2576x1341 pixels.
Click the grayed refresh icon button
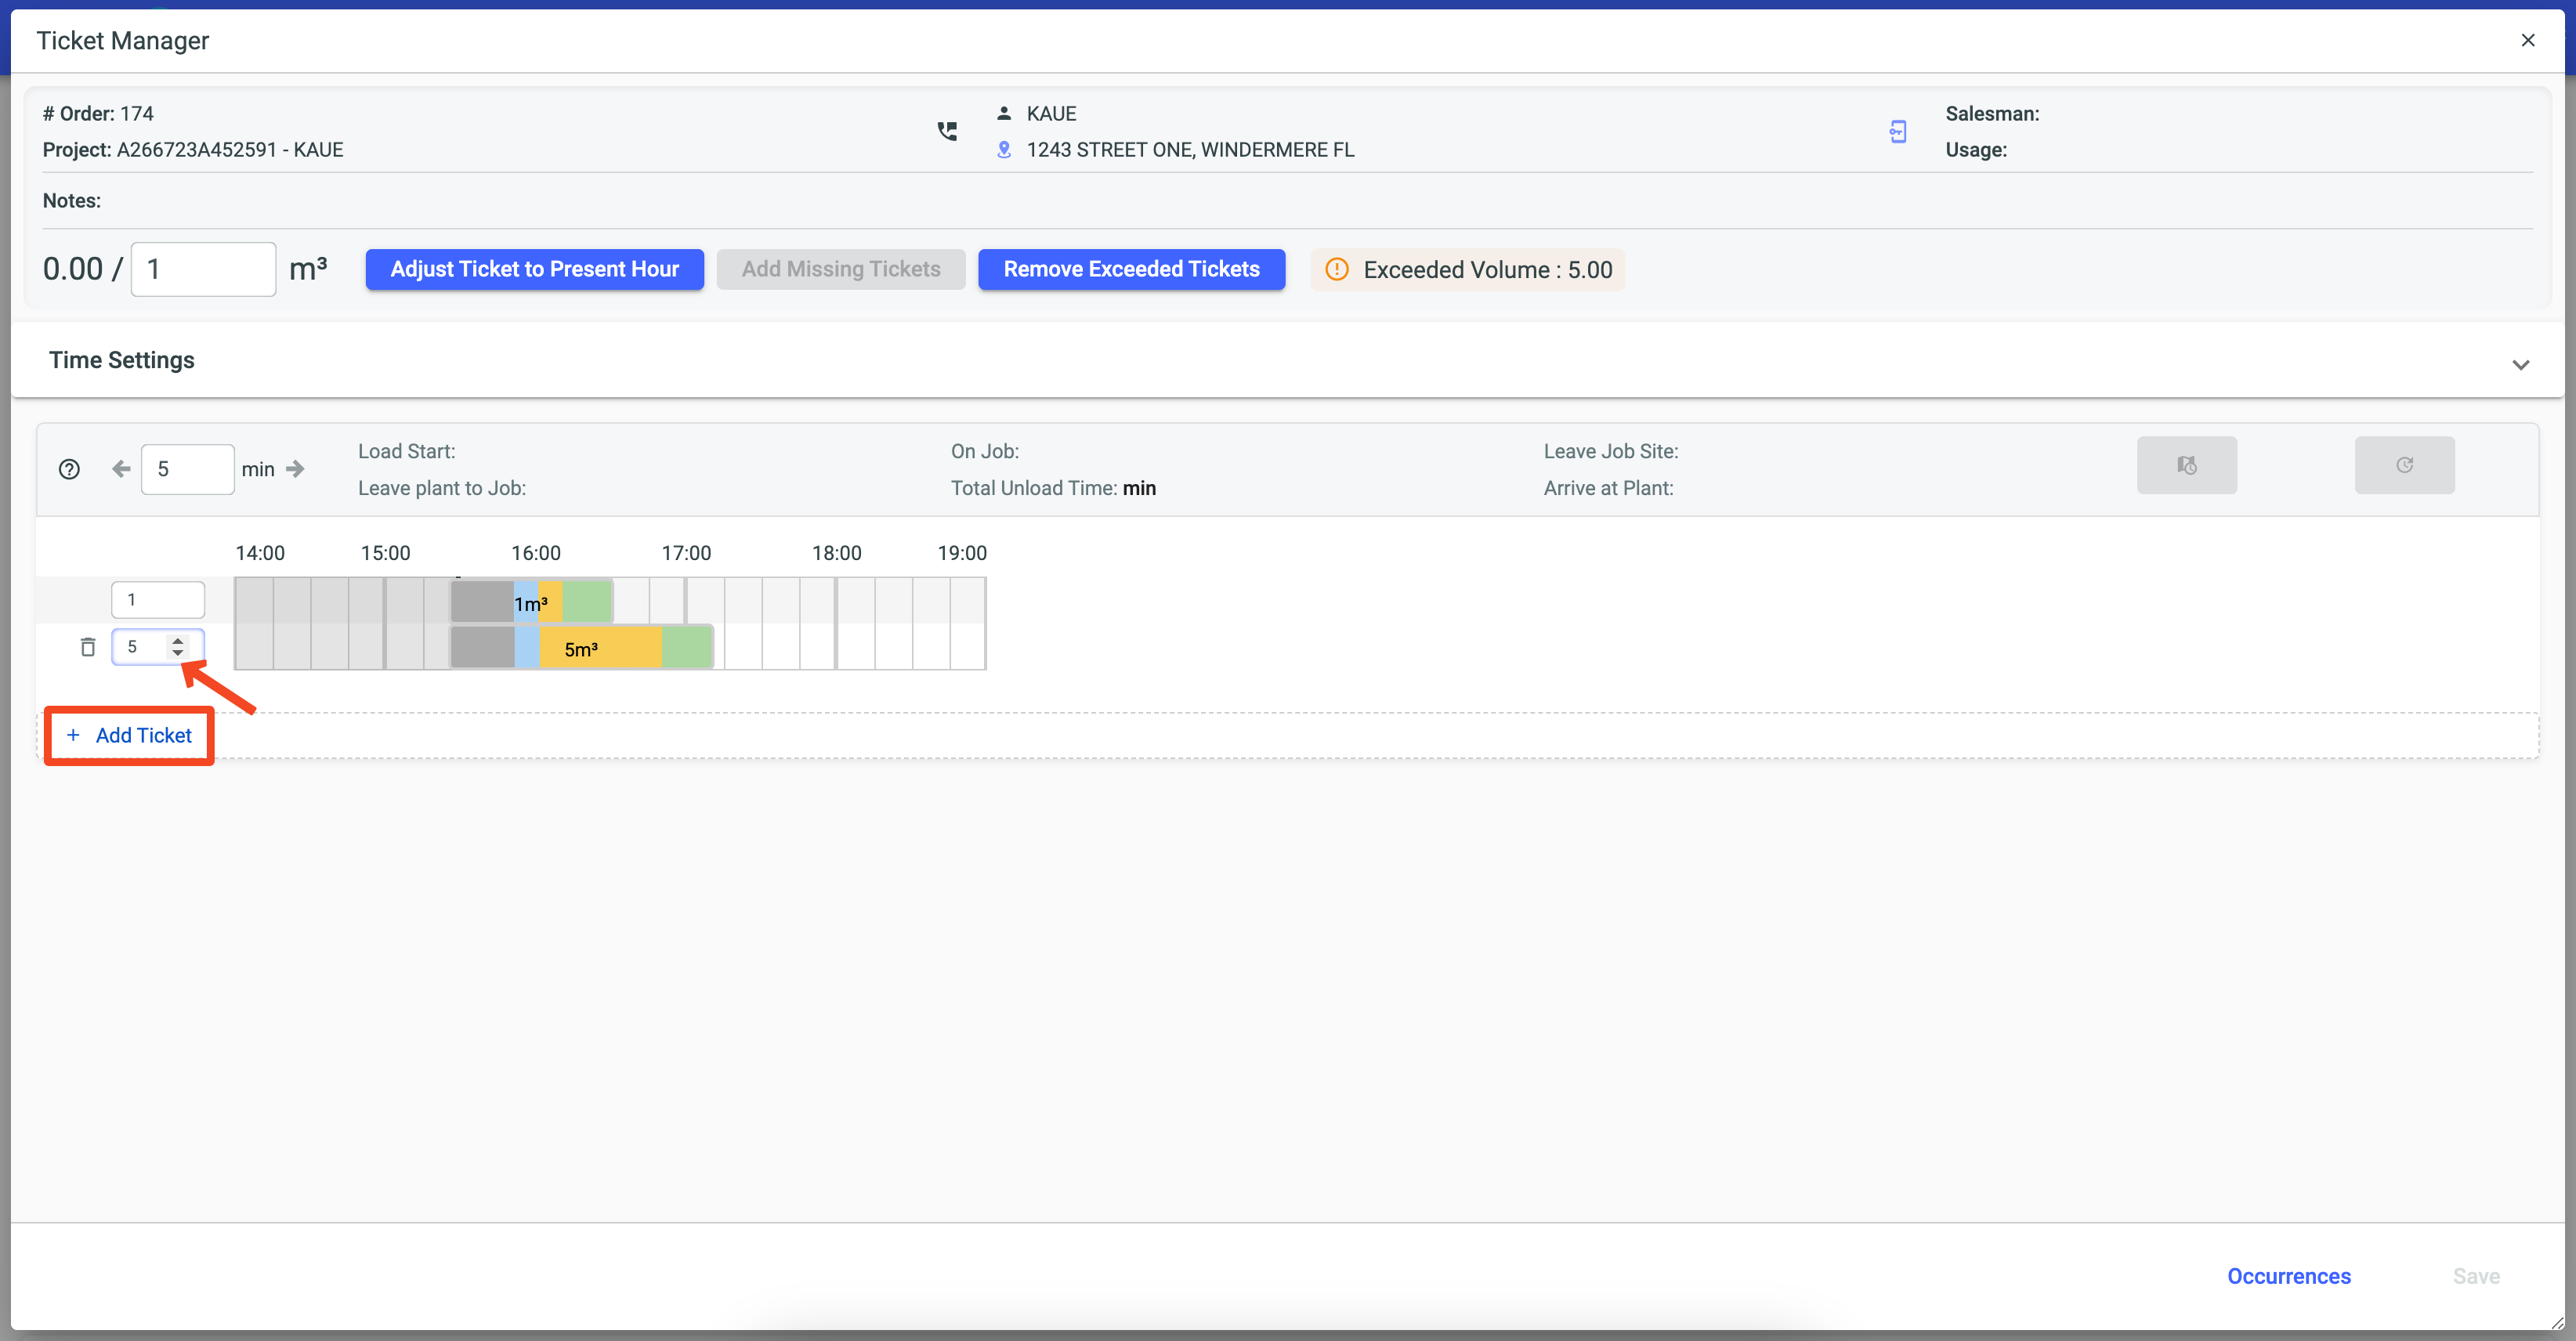[x=2404, y=465]
